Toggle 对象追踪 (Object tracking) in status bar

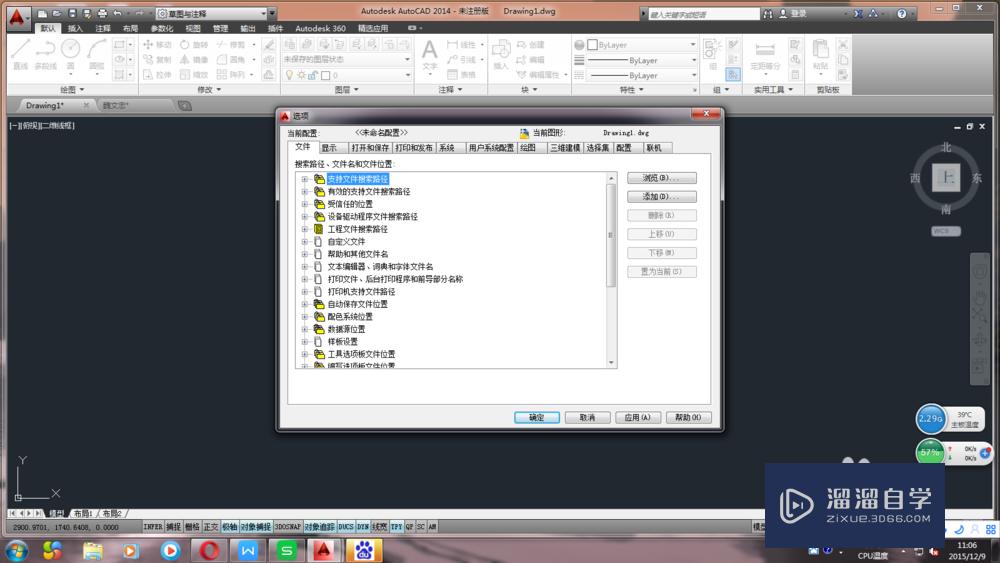coord(320,527)
